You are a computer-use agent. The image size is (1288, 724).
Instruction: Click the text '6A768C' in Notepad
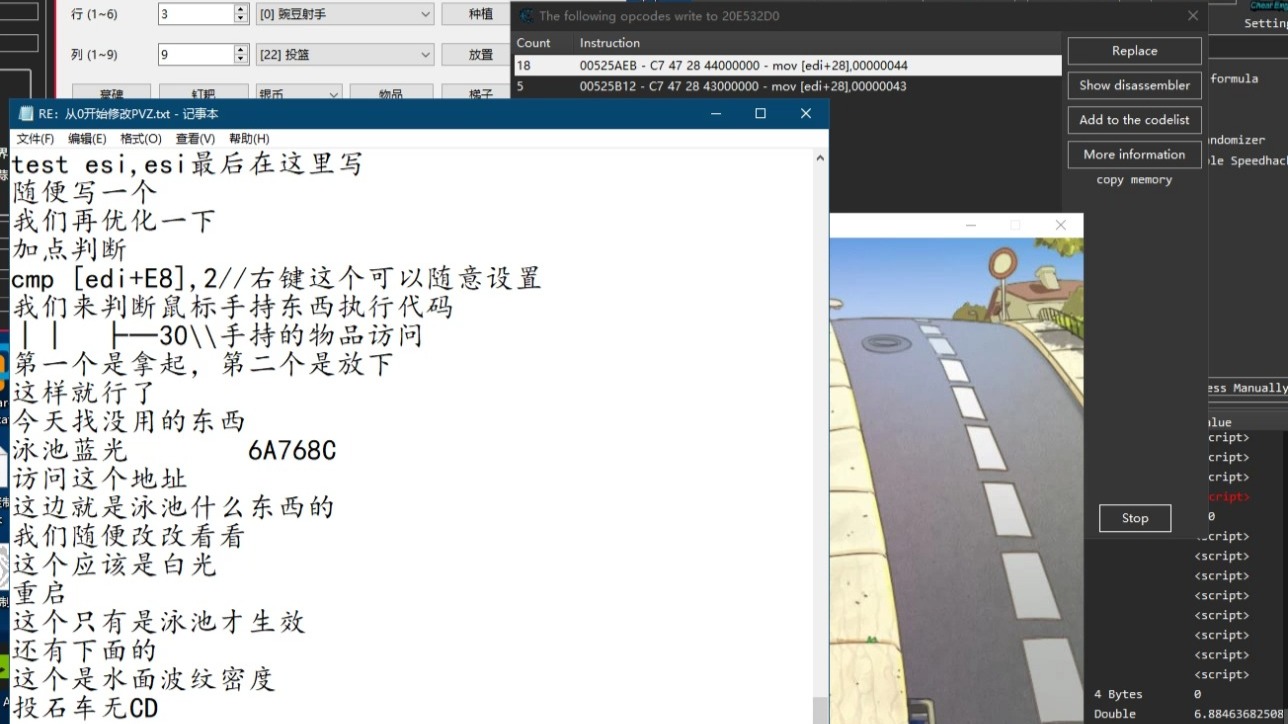[x=292, y=451]
